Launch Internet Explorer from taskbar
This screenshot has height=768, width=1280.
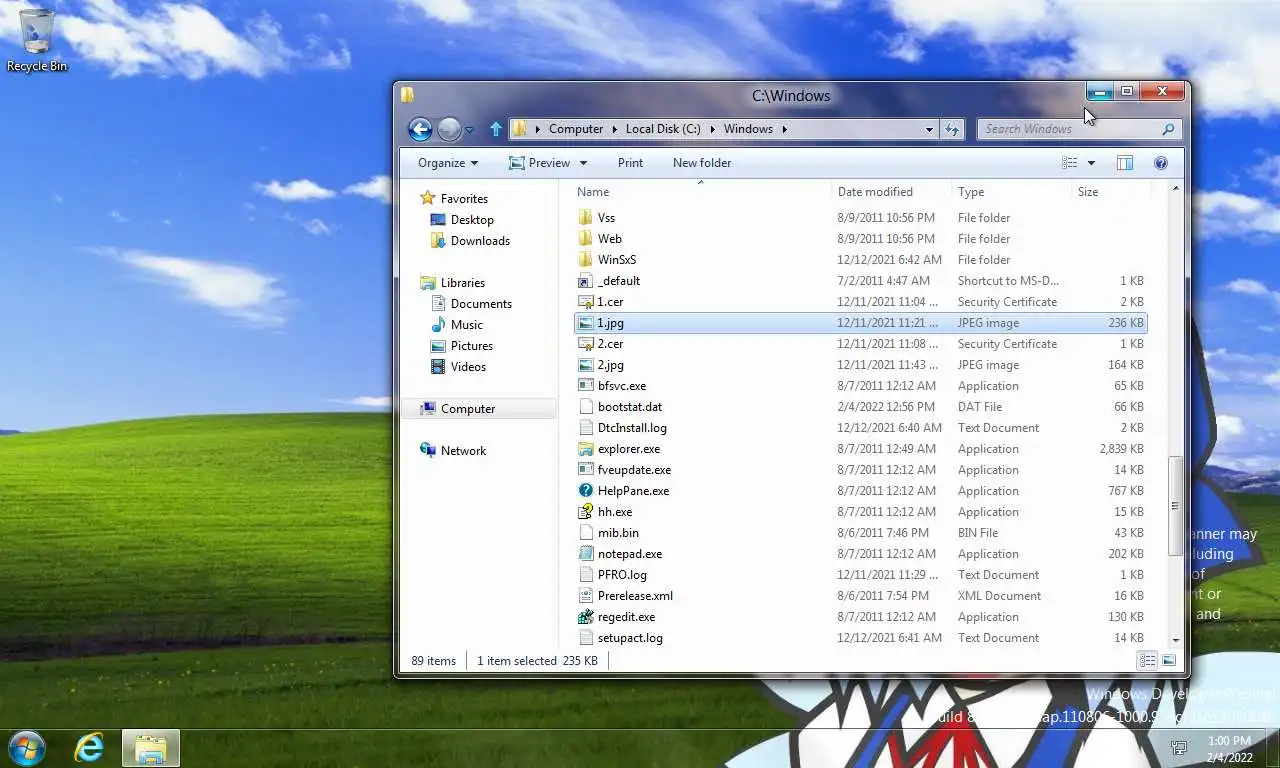pyautogui.click(x=89, y=747)
